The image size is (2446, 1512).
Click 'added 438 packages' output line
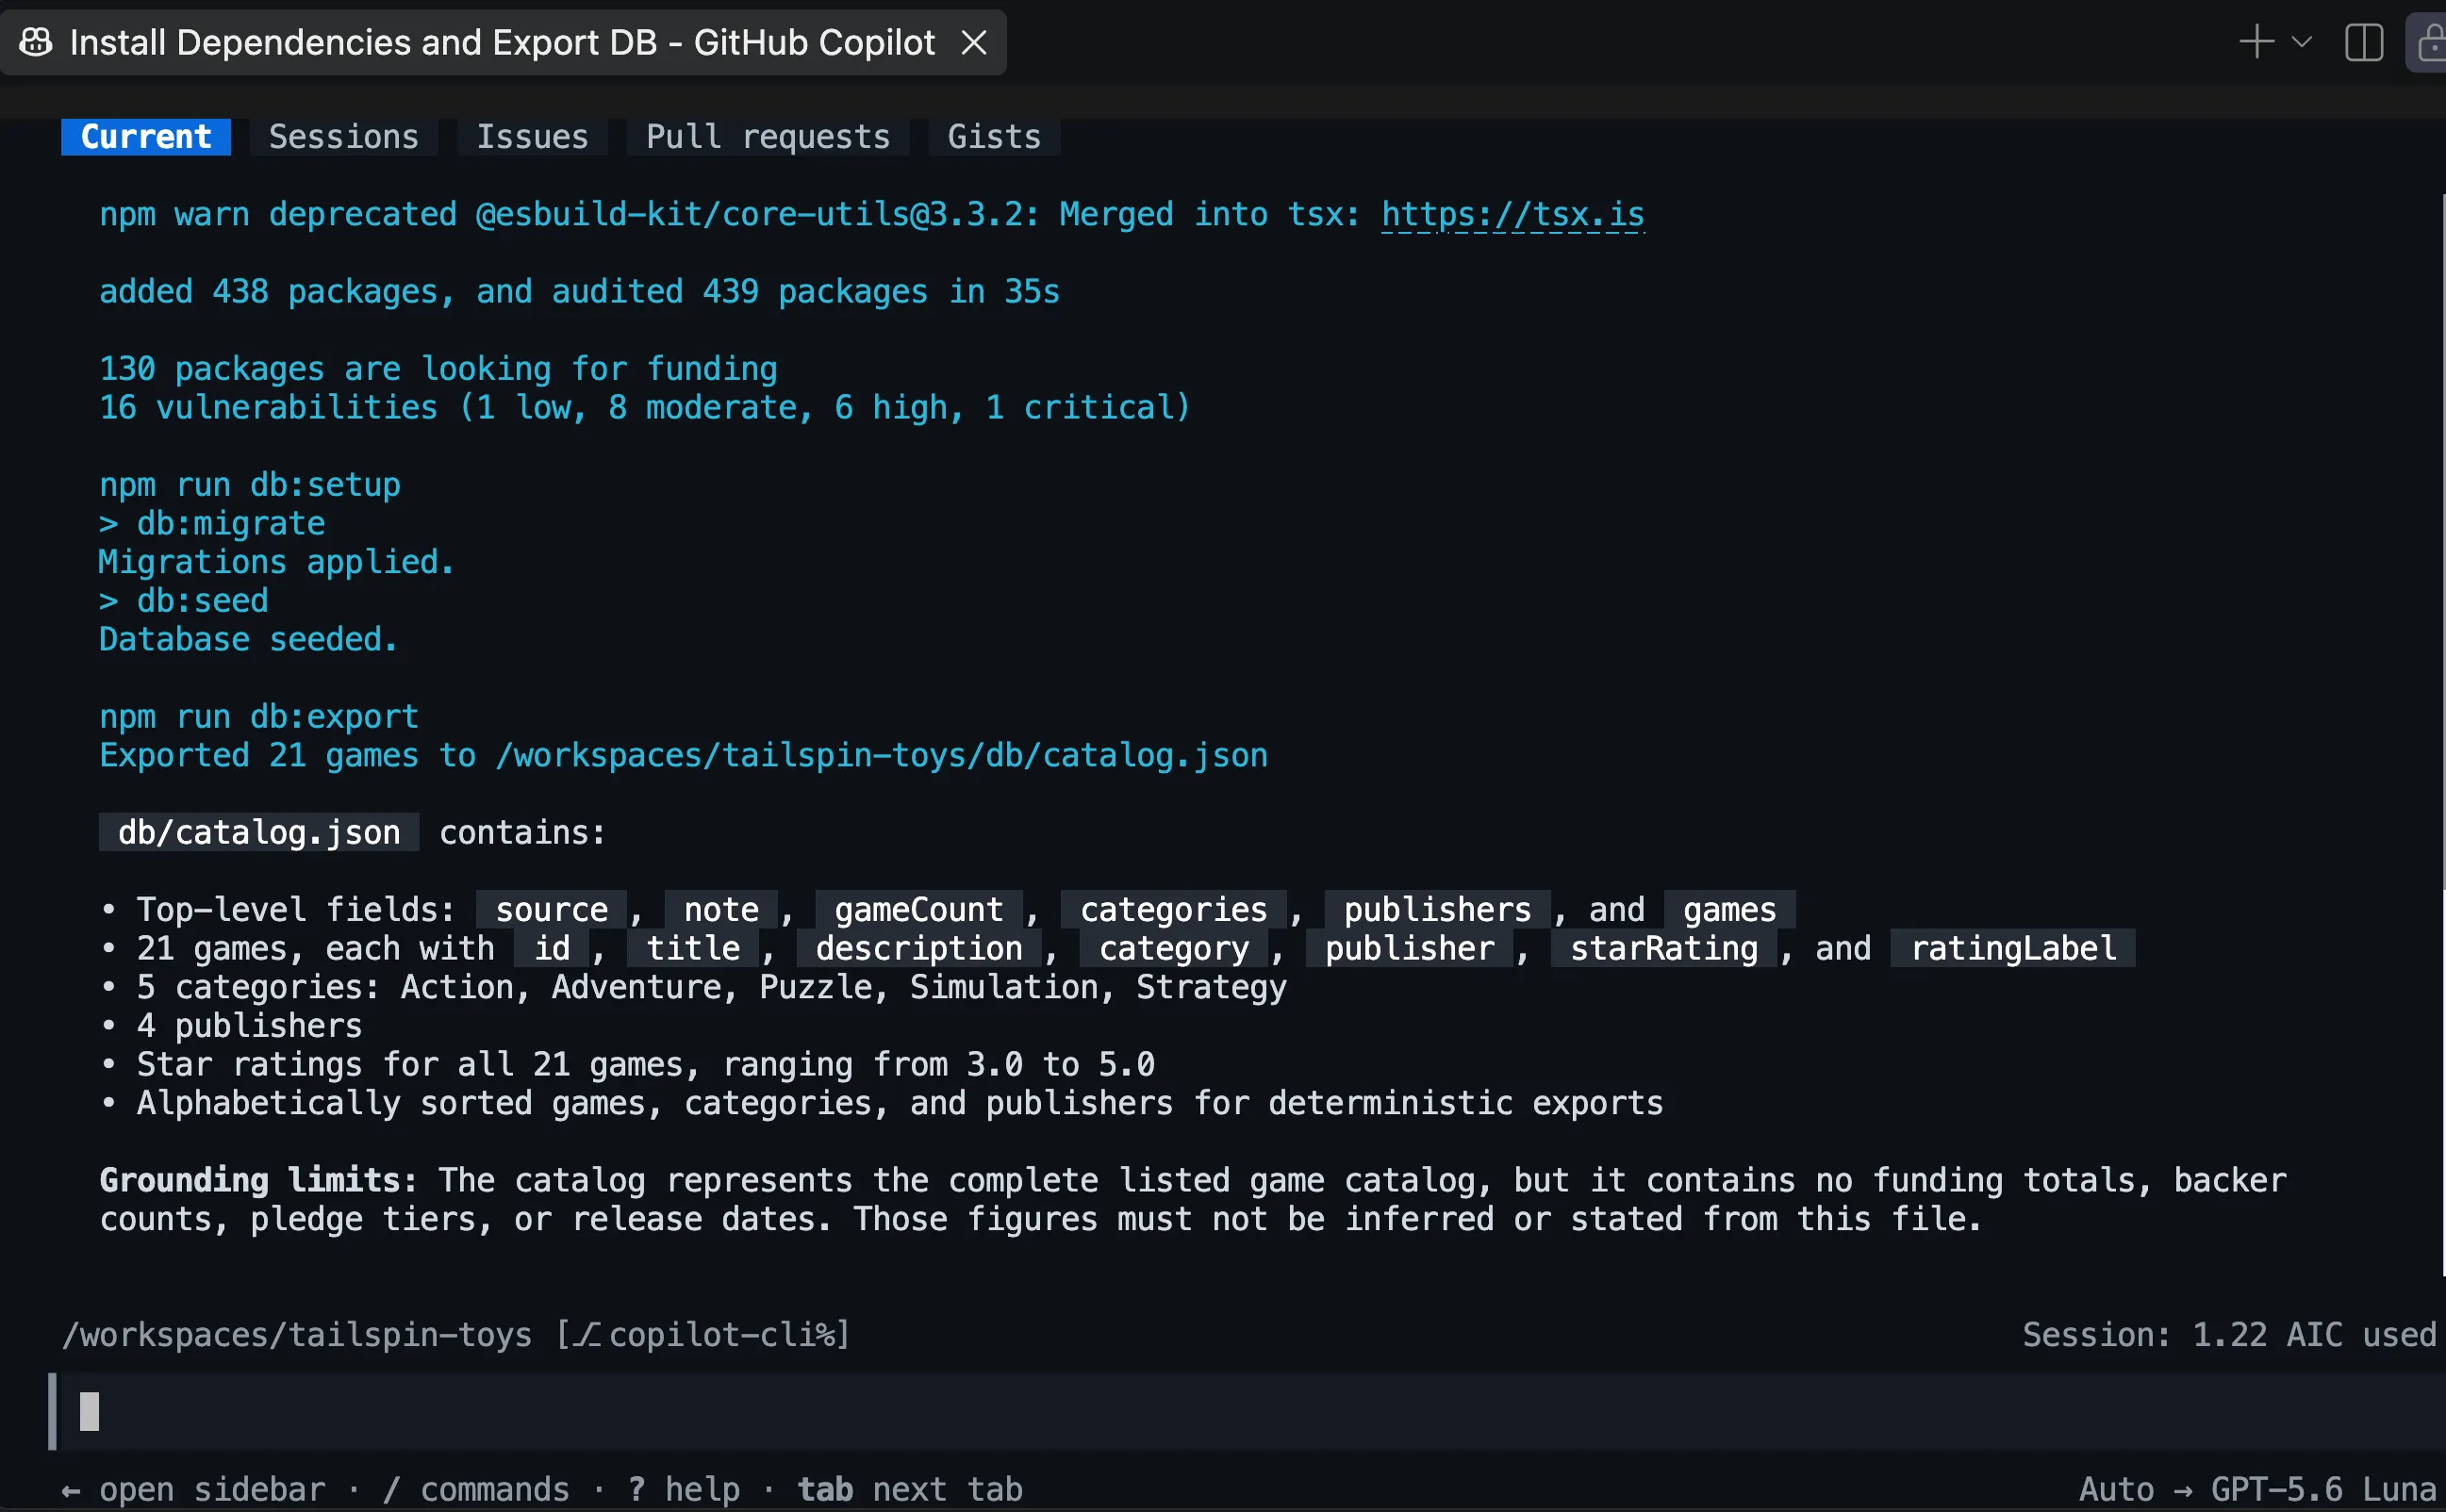coord(580,291)
